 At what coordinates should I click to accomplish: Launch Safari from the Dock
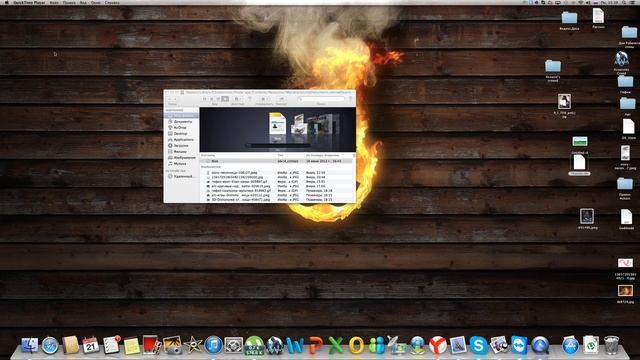[50, 346]
